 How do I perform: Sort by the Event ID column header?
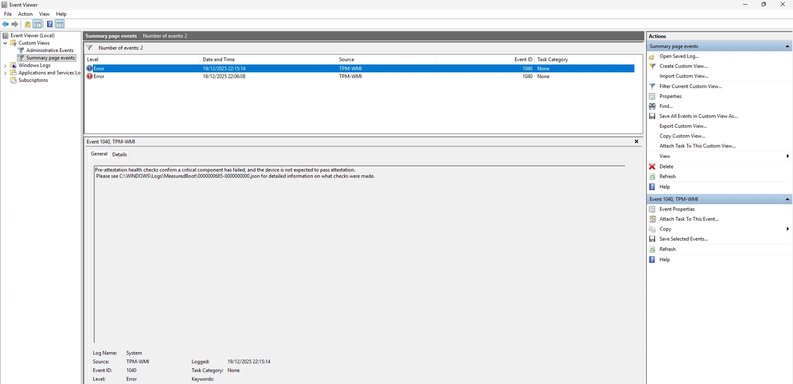[484, 60]
